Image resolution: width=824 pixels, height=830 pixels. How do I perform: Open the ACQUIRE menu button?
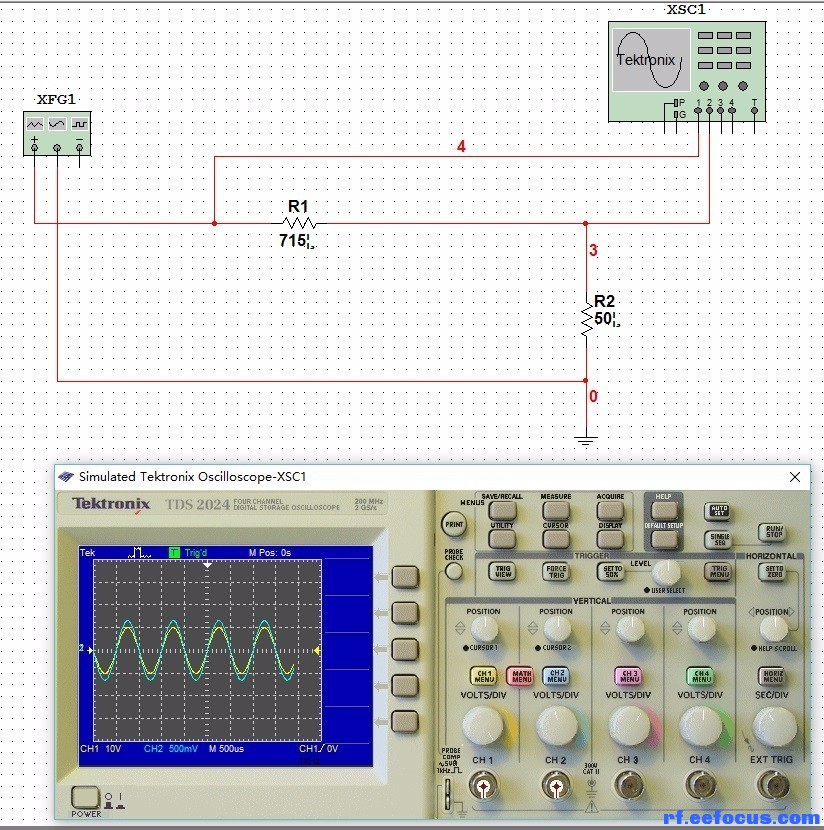pos(610,510)
